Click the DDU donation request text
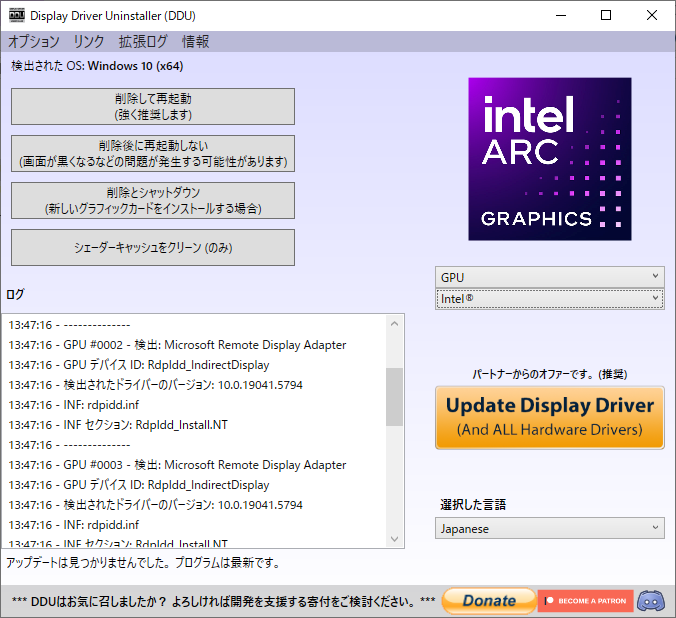Image resolution: width=676 pixels, height=618 pixels. point(223,601)
